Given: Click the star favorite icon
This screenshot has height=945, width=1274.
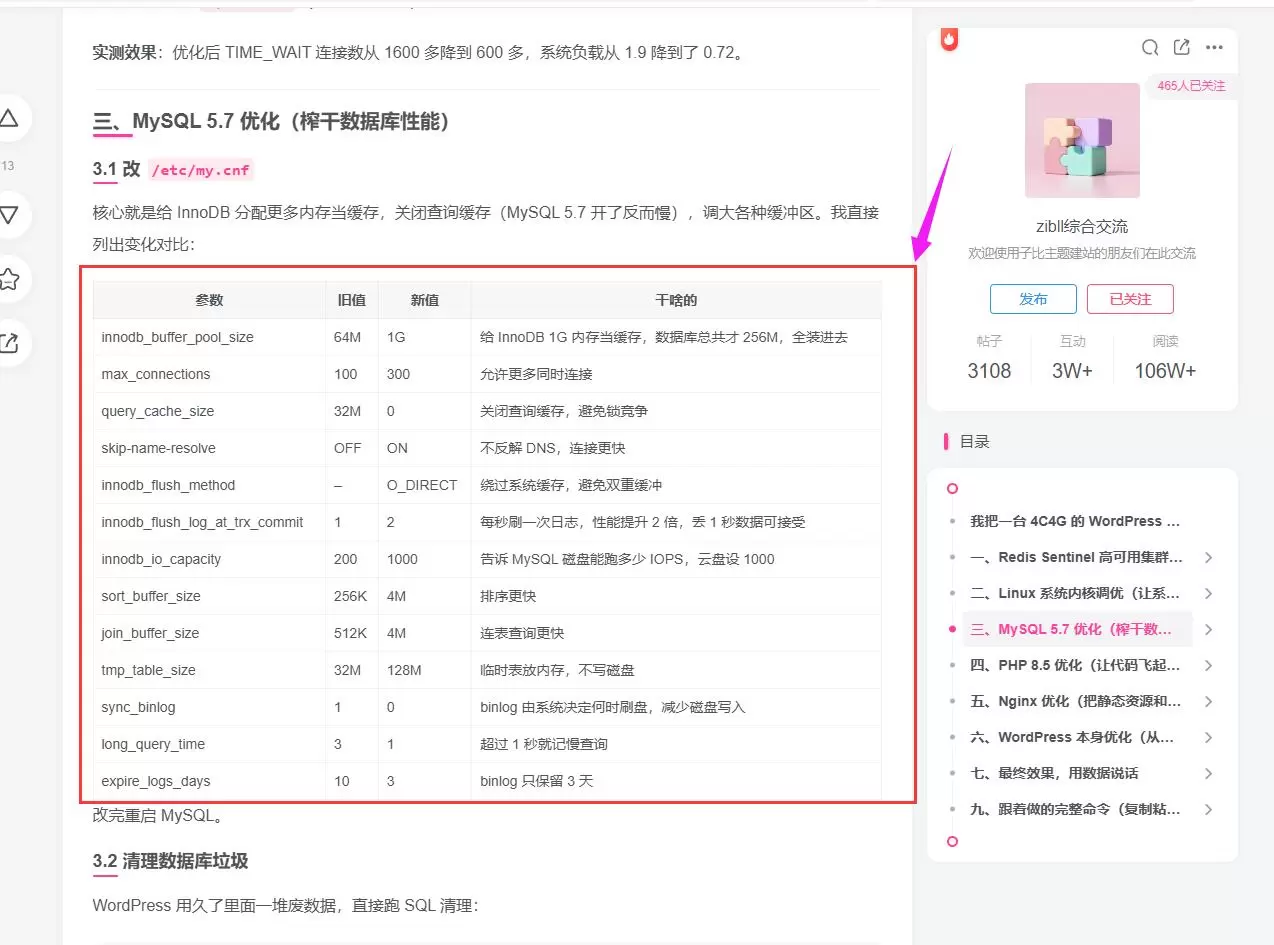Looking at the screenshot, I should (x=8, y=279).
